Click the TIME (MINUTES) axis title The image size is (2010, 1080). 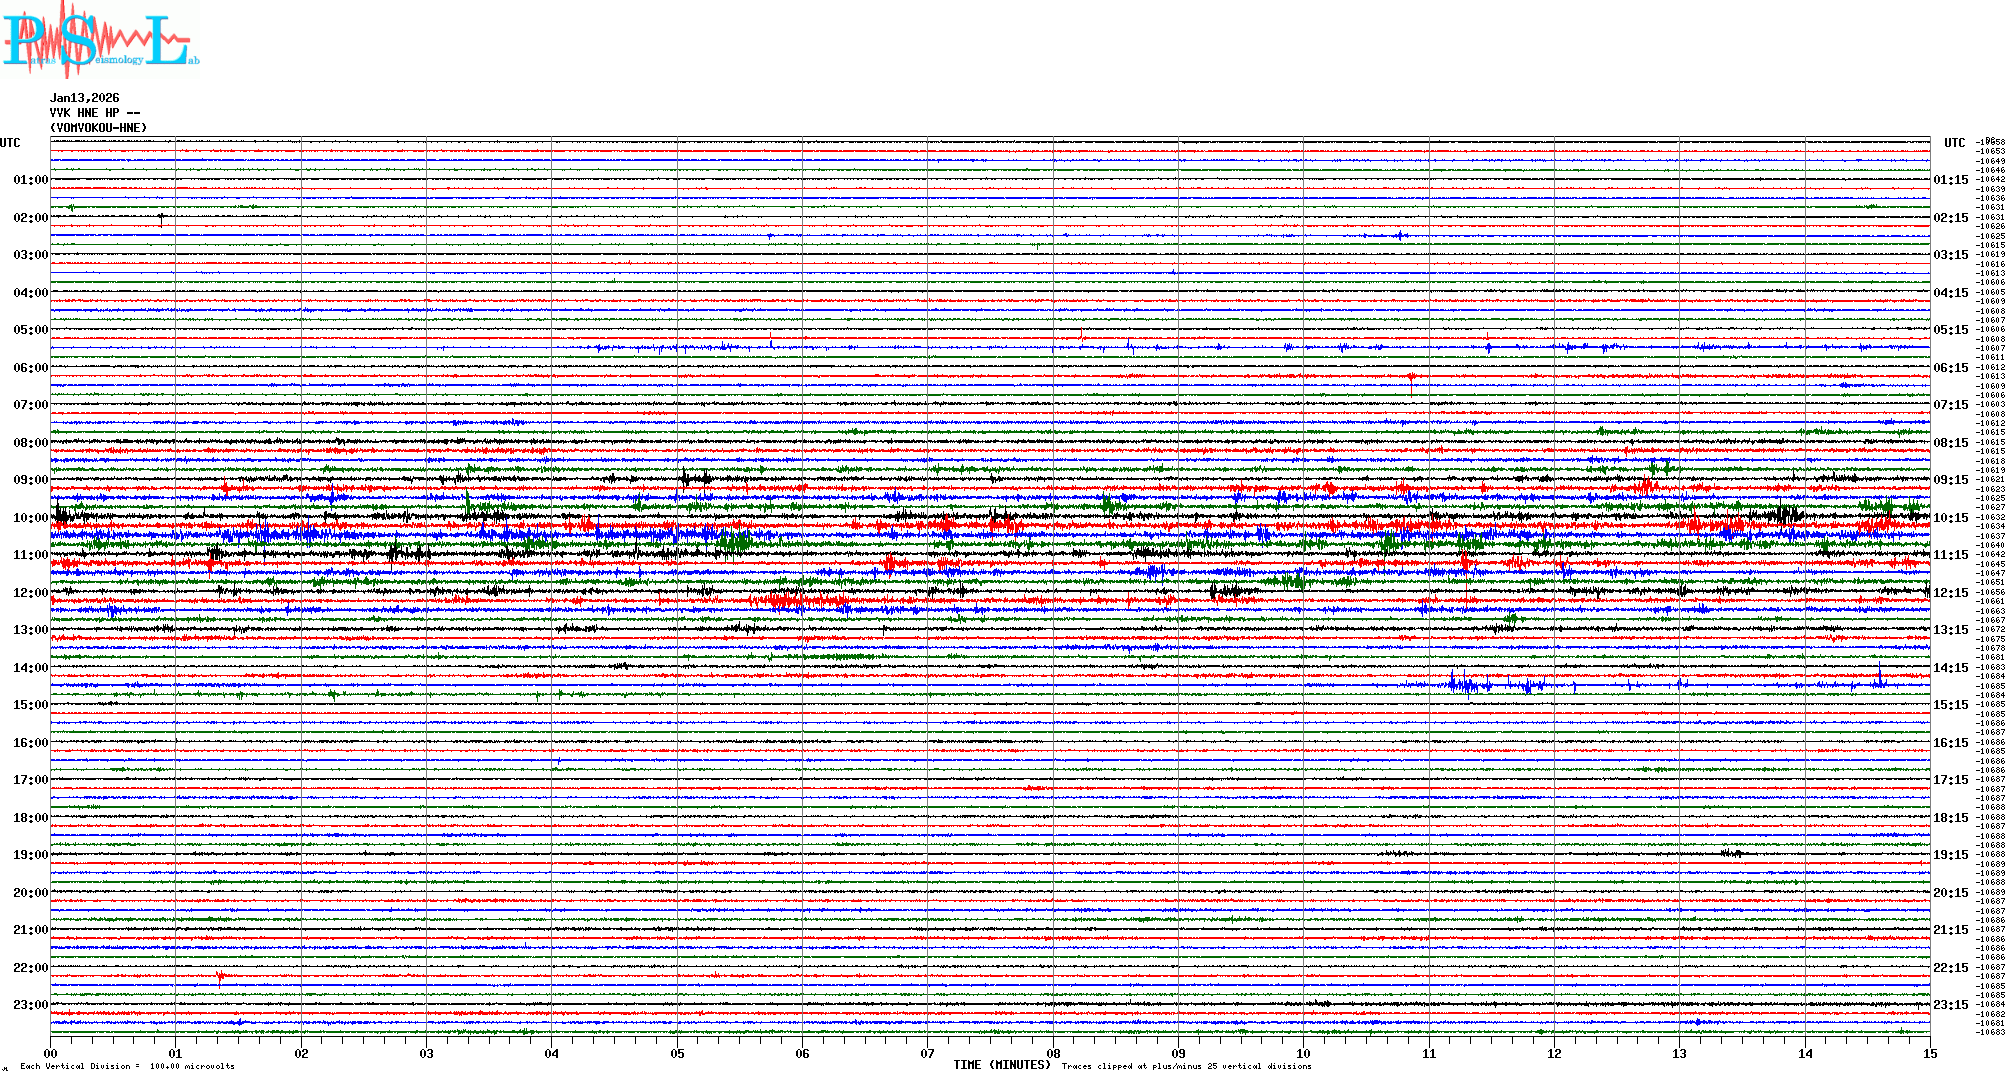(x=1002, y=1065)
